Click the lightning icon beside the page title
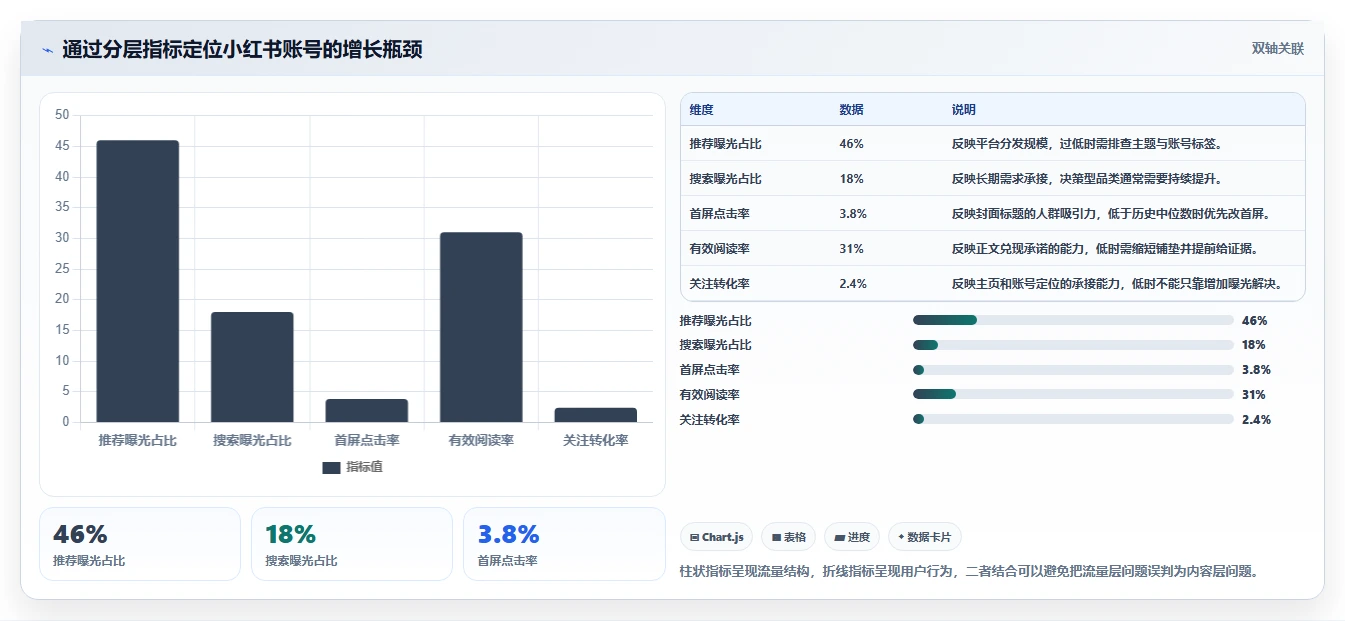Screen dimensions: 1345x621 click(48, 50)
